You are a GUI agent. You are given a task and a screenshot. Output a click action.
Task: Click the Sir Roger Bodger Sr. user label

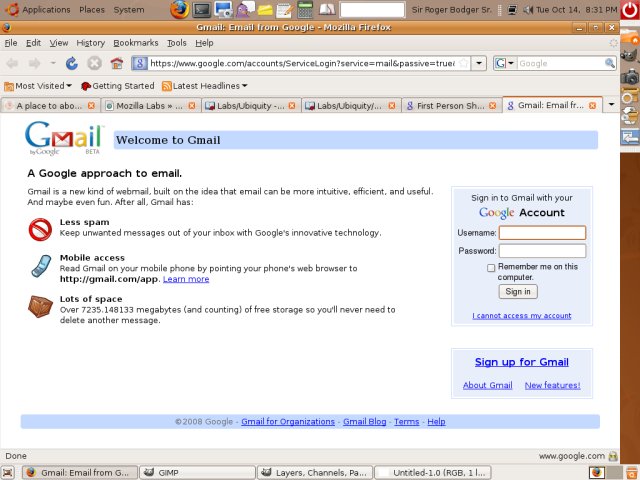pos(452,9)
